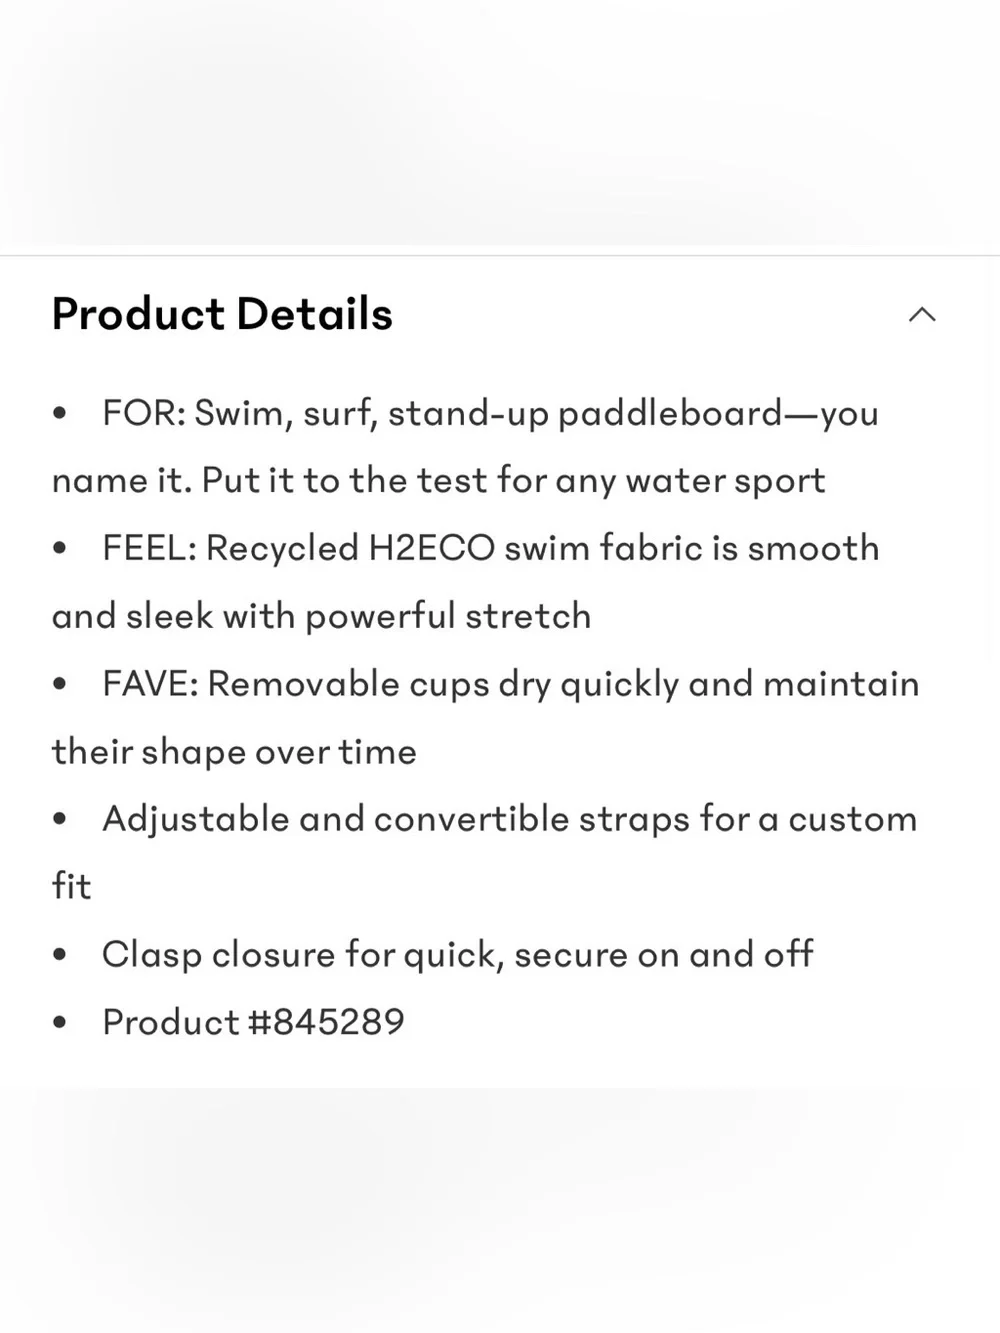Click the bullet point before Product #845289
Screen dimensions: 1000x1333
point(60,1022)
